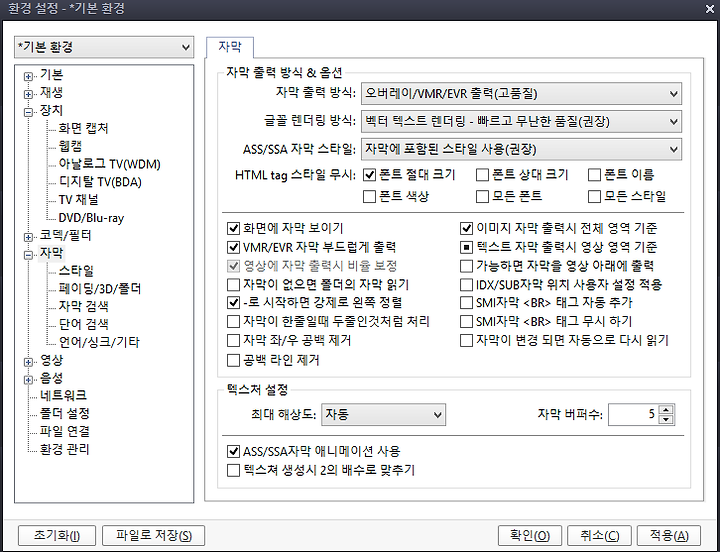Enable 자막 좌/우 공백 제거
This screenshot has height=552, width=720.
pos(234,341)
